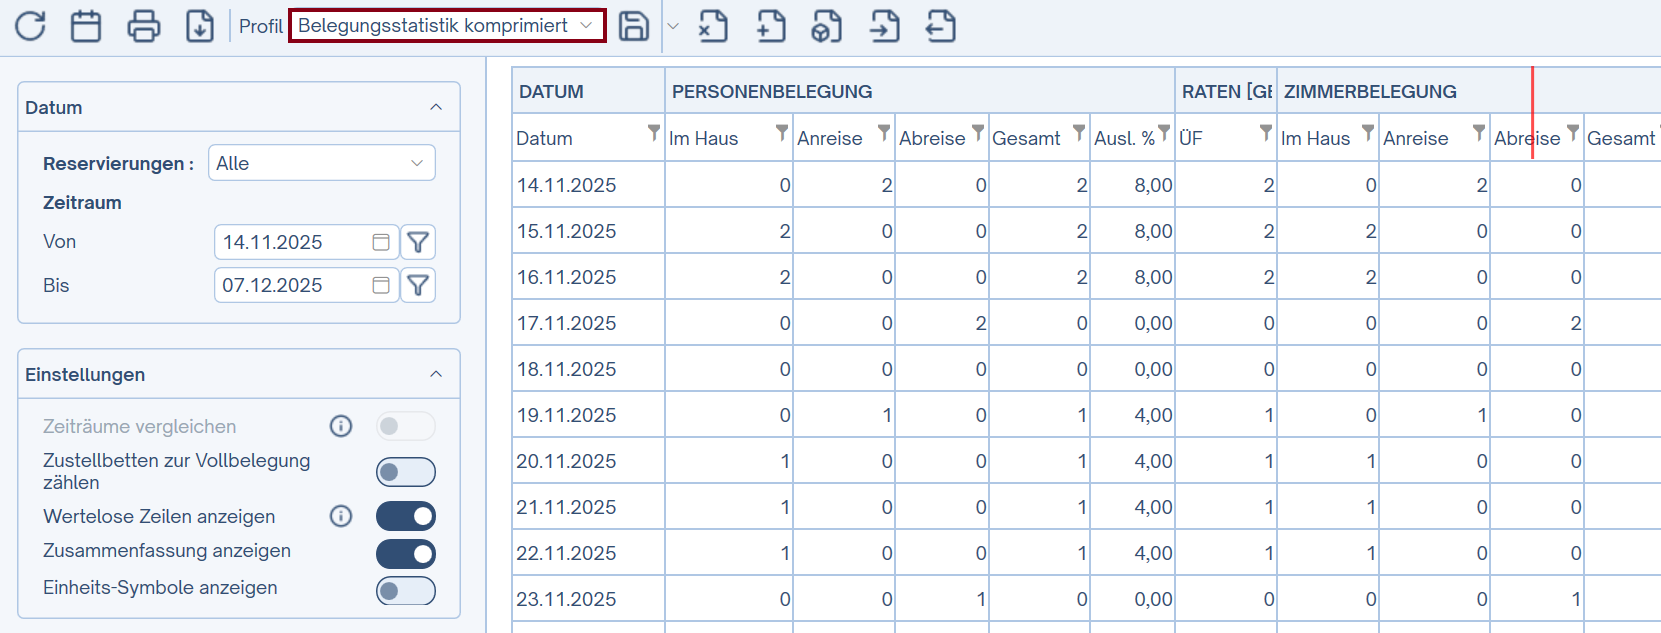Screen dimensions: 1661x633
Task: Click the RATEN group header
Action: point(1226,91)
